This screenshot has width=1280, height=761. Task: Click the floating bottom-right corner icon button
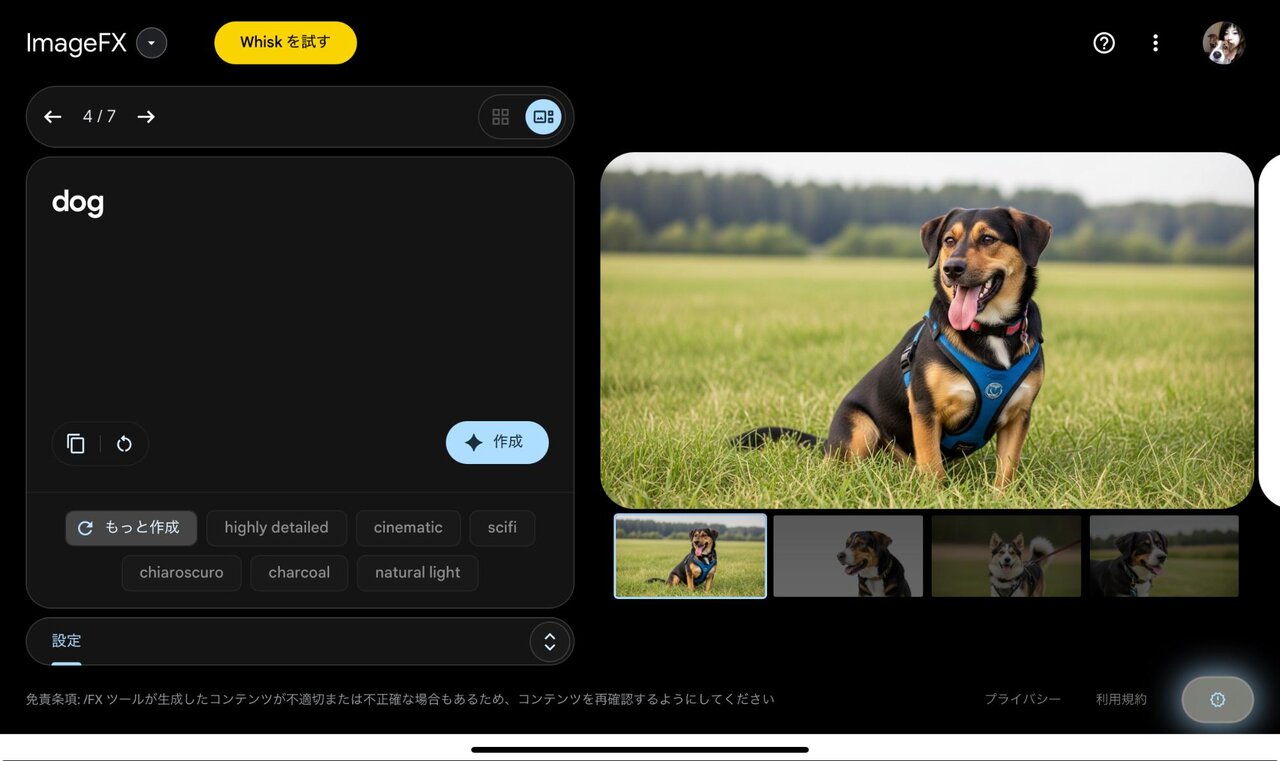tap(1217, 700)
